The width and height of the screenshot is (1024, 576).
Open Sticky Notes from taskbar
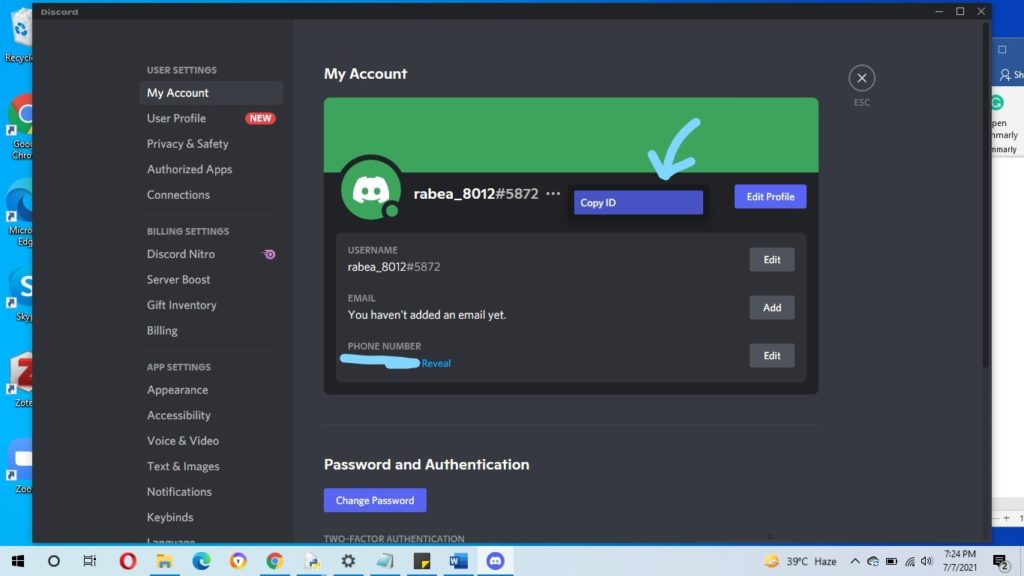tap(422, 561)
